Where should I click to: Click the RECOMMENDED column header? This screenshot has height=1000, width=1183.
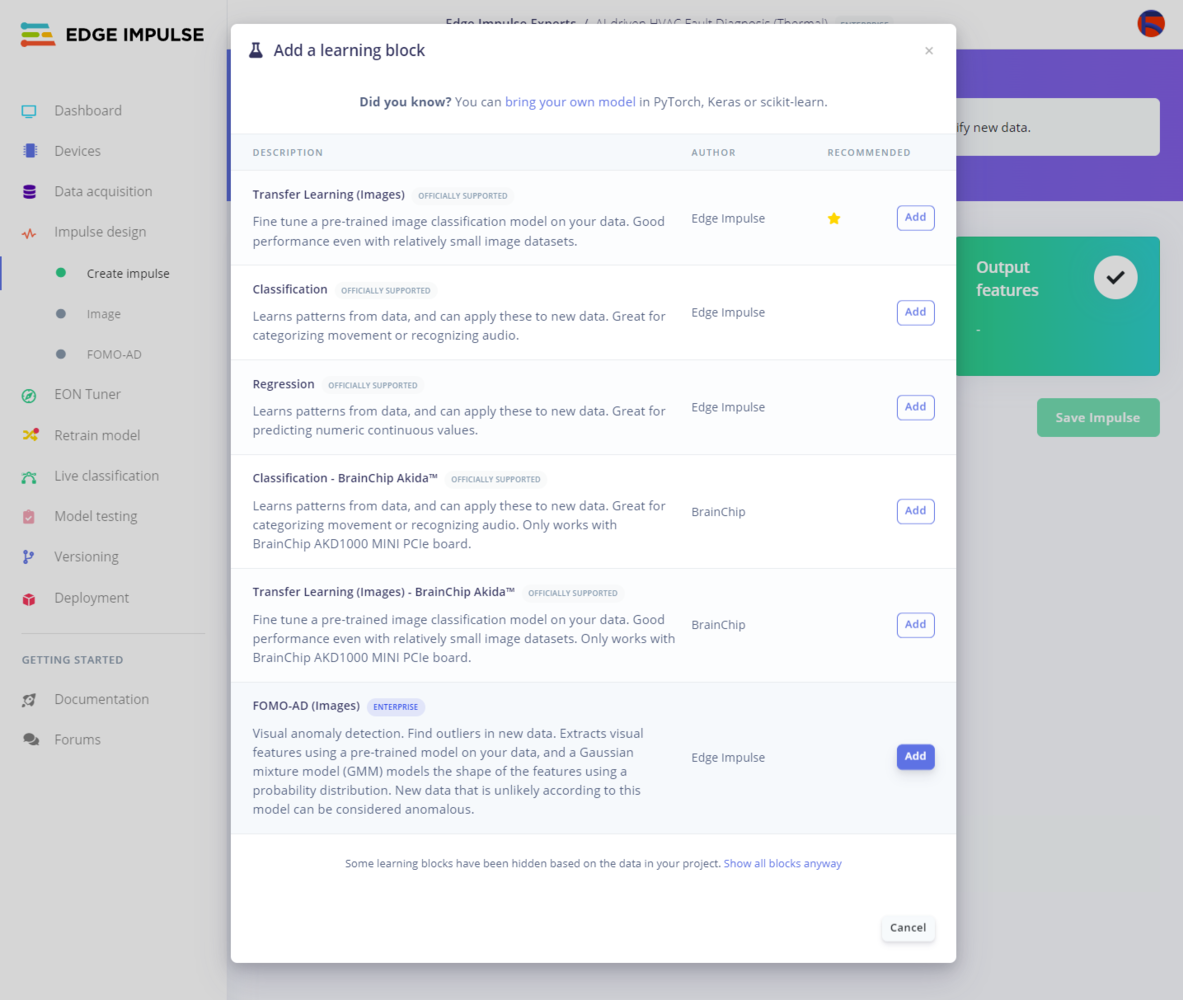(868, 152)
